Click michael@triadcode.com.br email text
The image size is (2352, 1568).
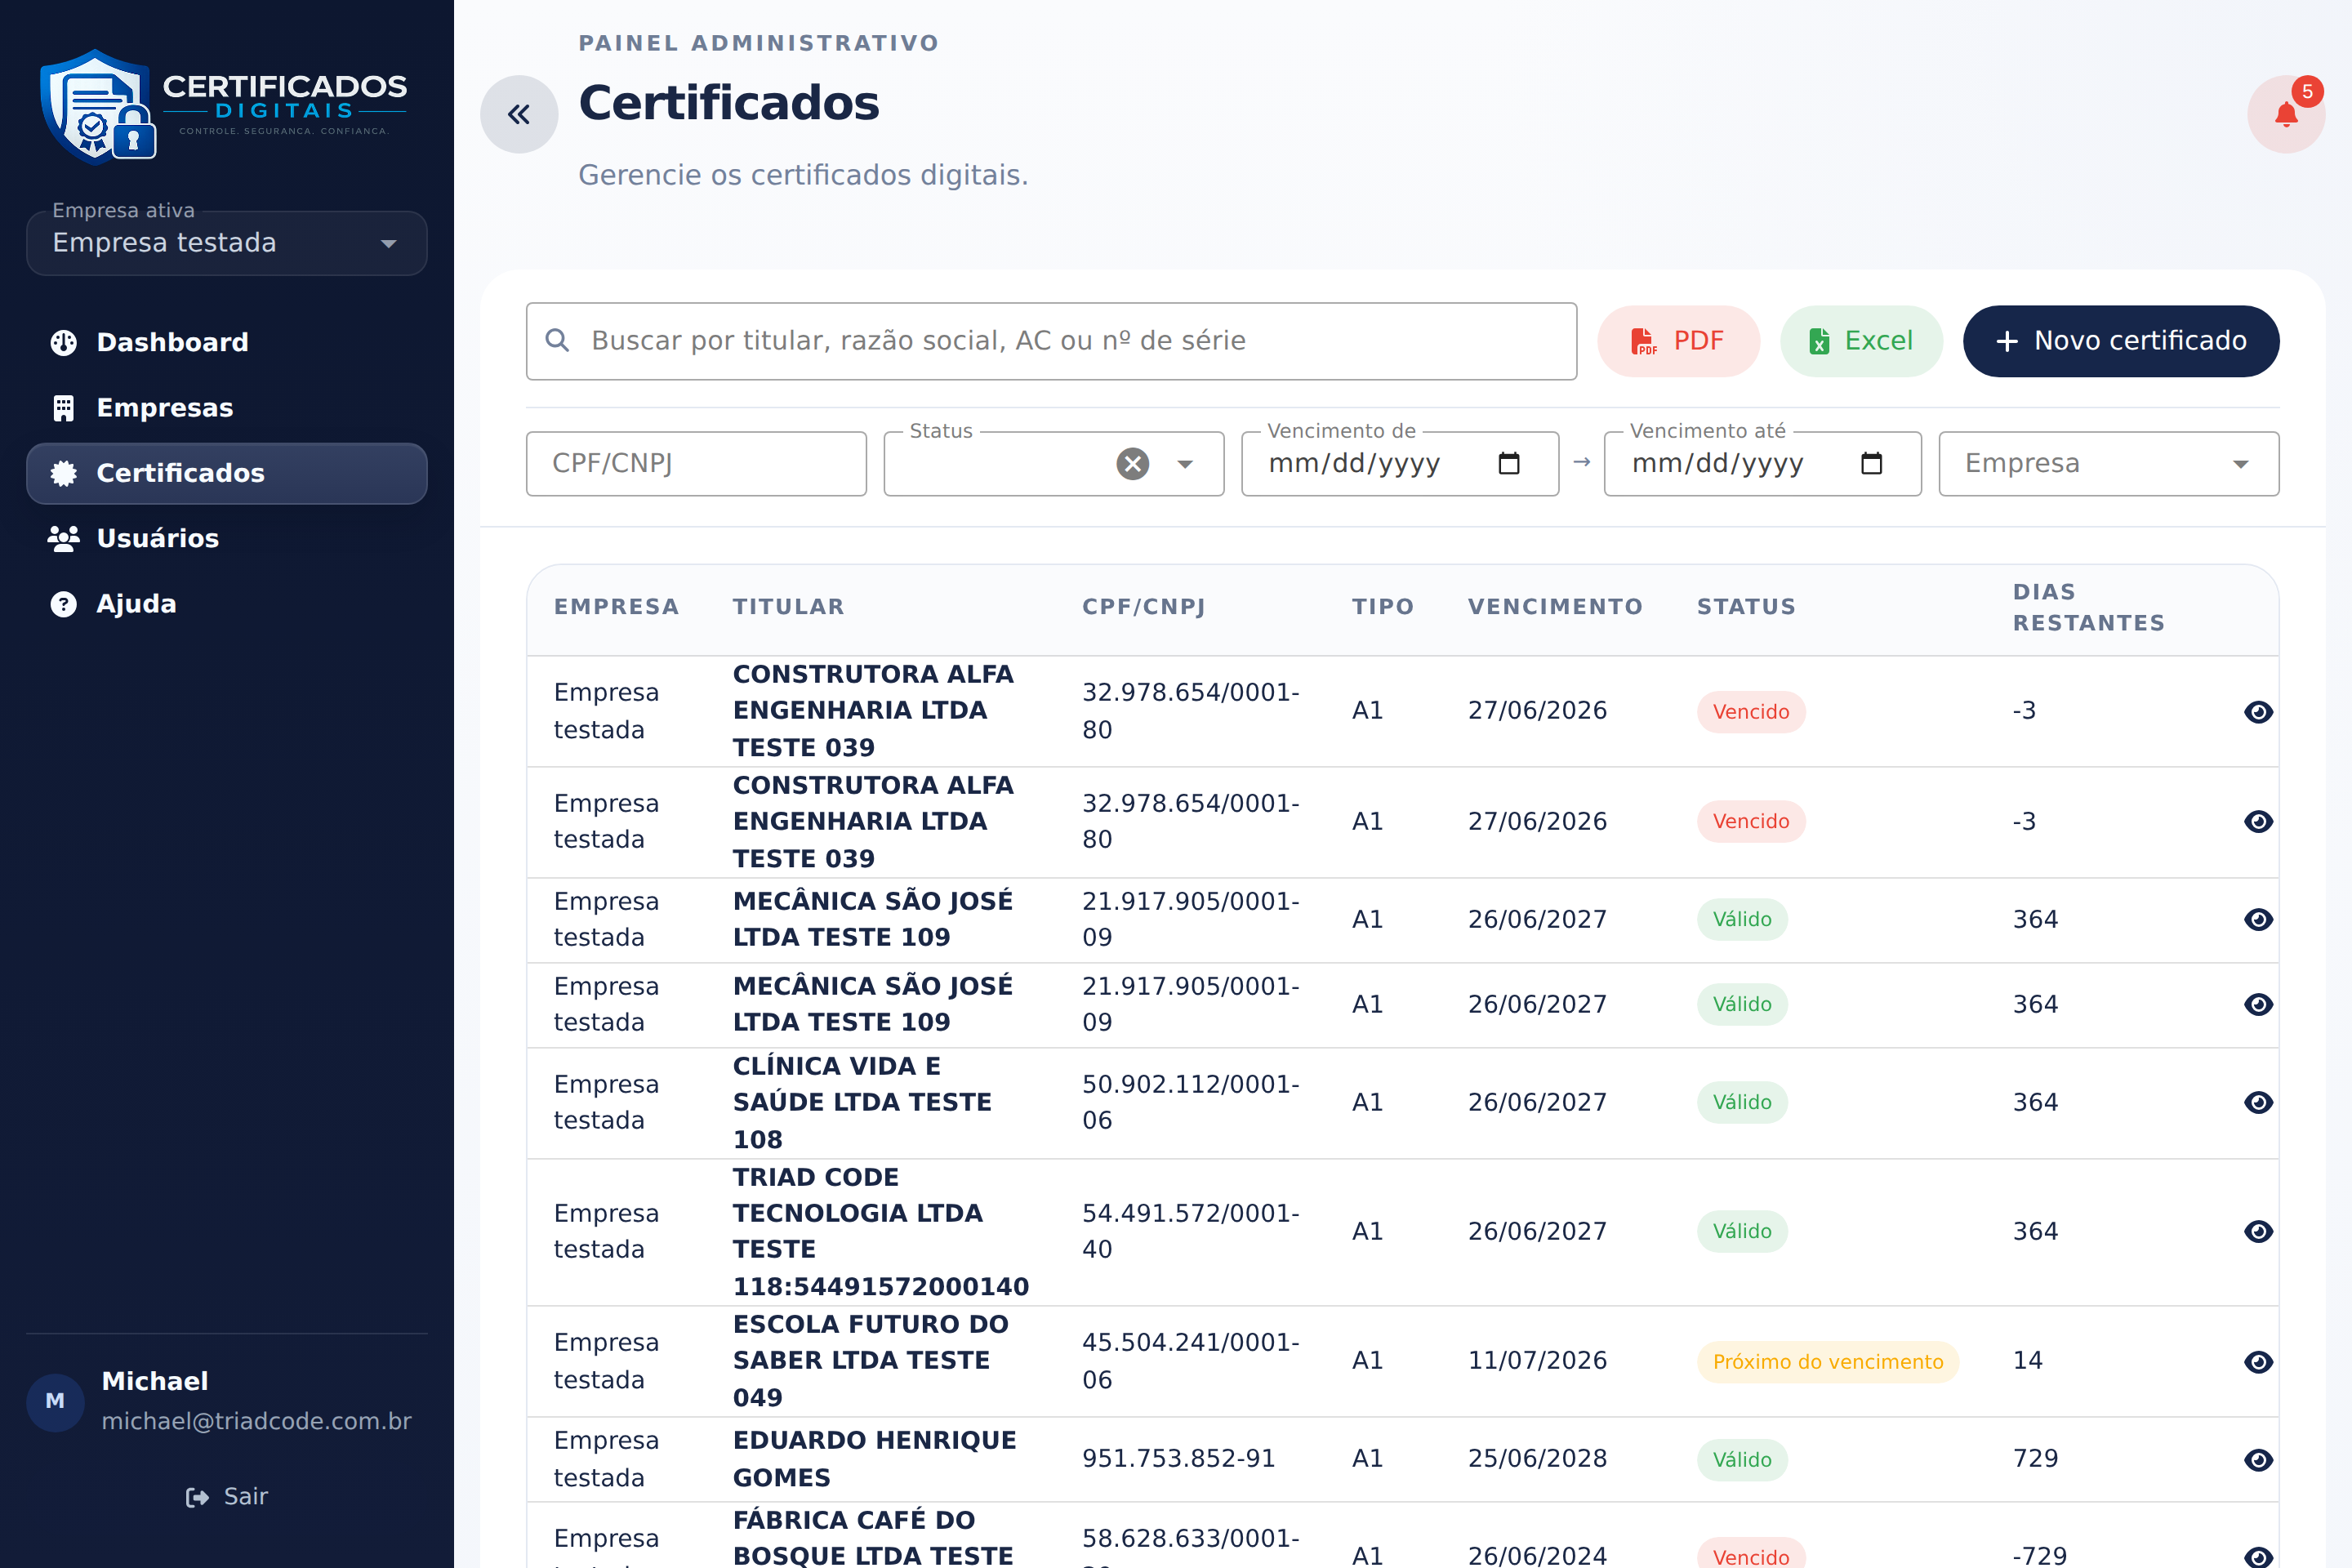pyautogui.click(x=256, y=1422)
